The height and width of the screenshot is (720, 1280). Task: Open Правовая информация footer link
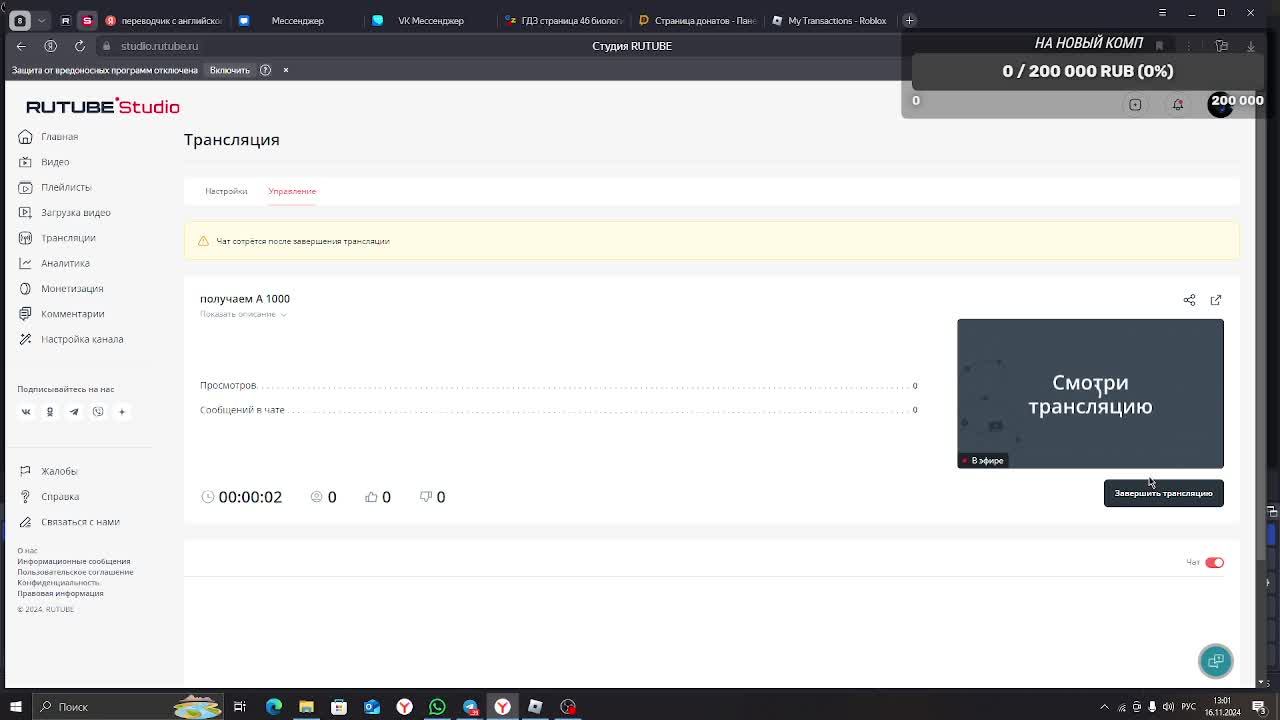tap(60, 593)
